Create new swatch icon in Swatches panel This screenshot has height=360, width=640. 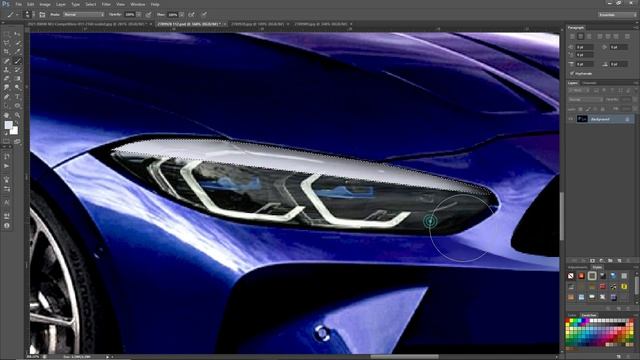[x=619, y=356]
